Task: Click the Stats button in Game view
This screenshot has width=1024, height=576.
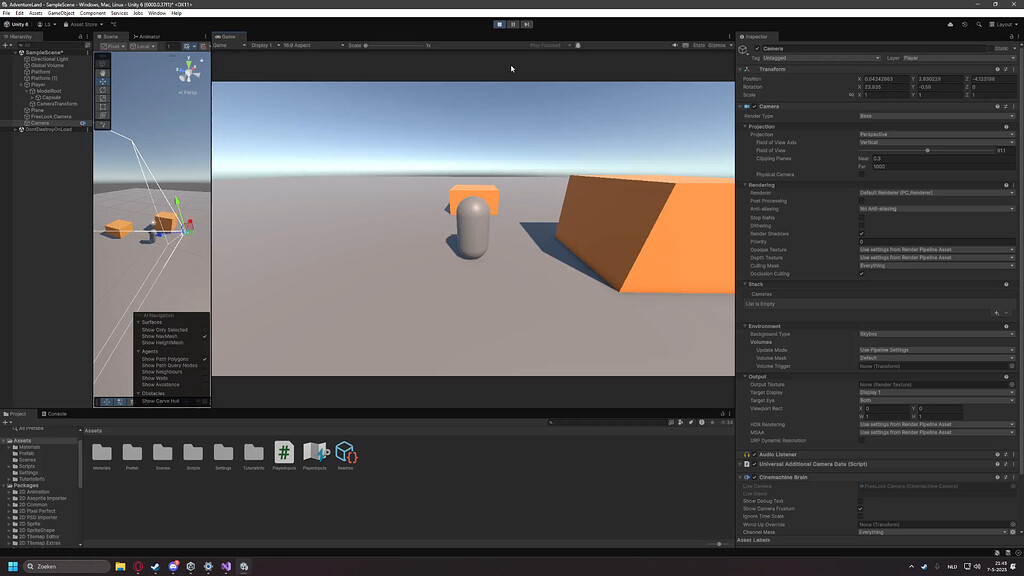Action: 699,44
